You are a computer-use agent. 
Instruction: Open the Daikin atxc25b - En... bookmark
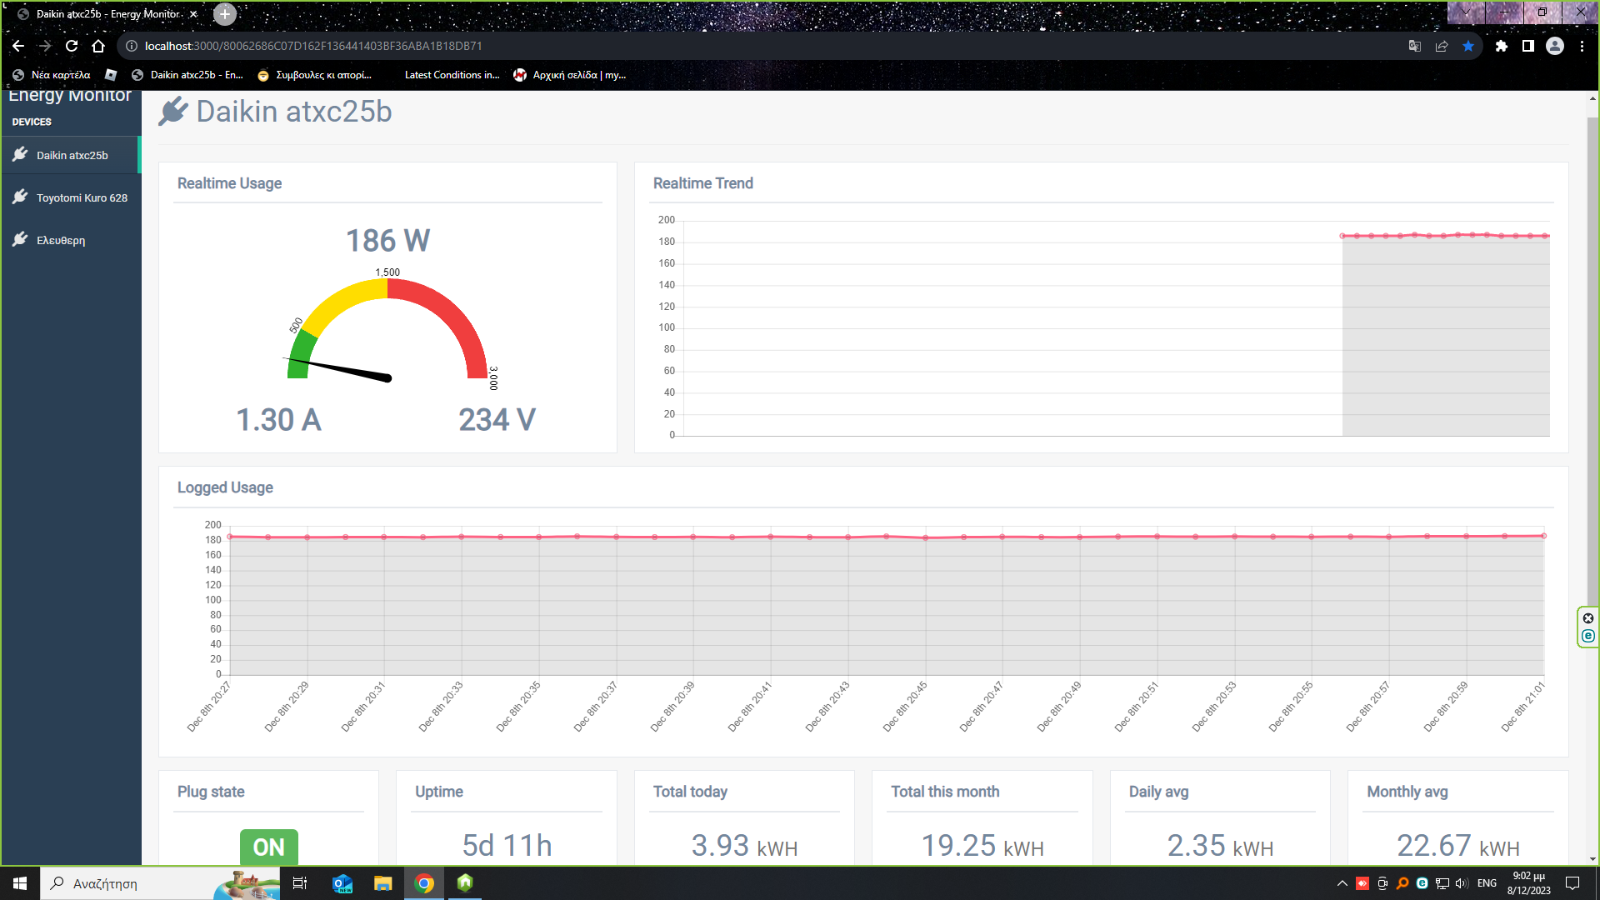point(188,75)
